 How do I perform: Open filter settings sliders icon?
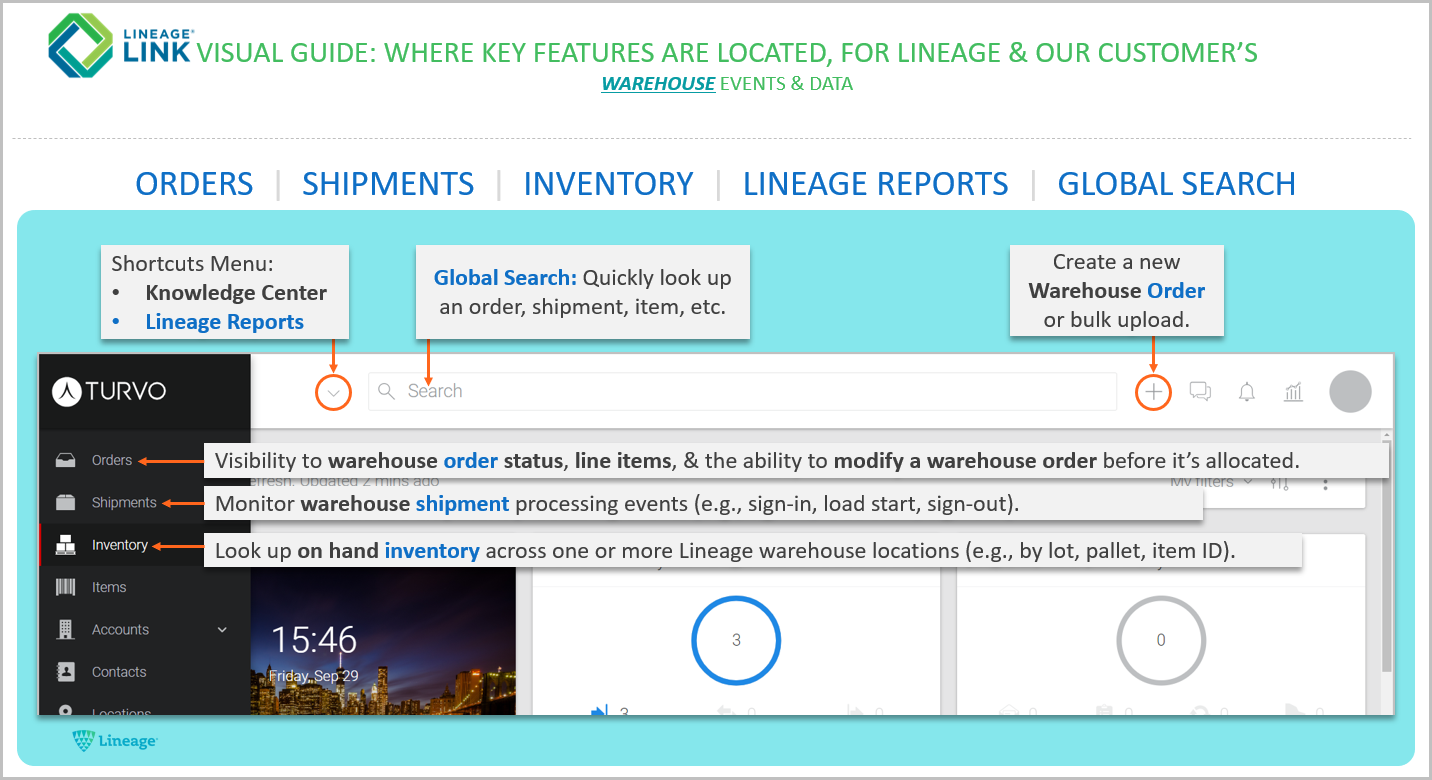tap(1280, 484)
